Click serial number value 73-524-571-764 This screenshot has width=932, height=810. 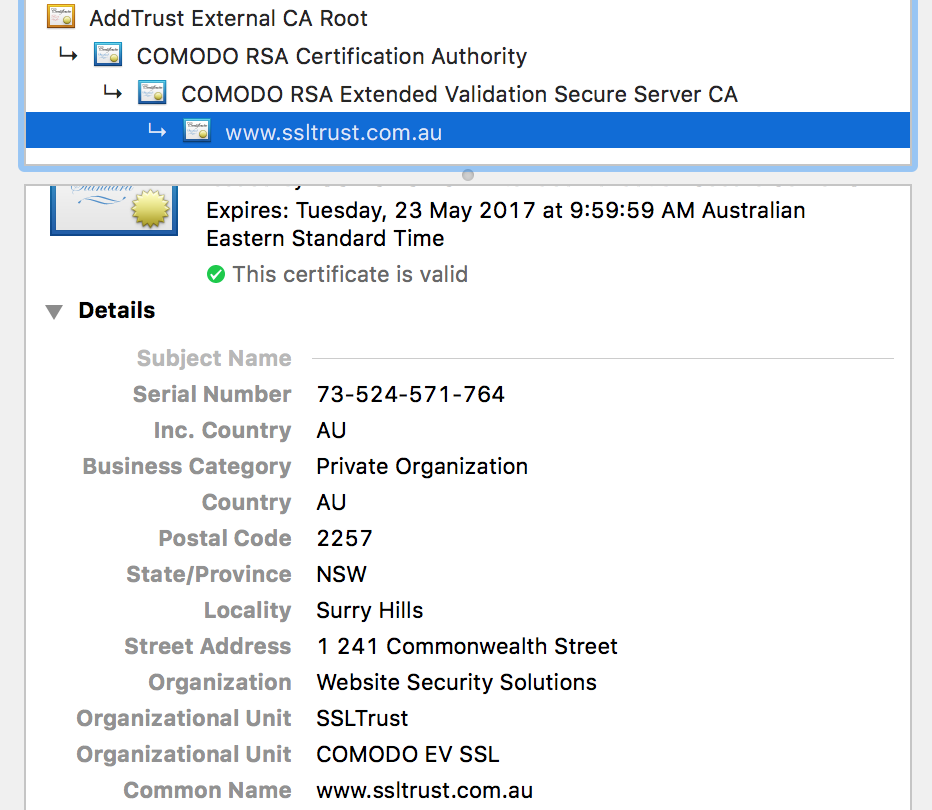pos(410,394)
